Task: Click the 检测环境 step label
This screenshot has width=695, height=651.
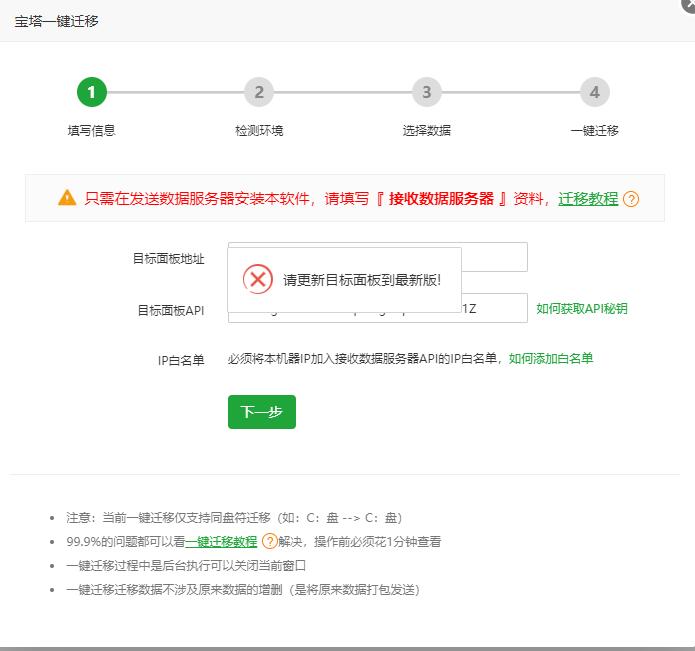Action: [x=259, y=131]
